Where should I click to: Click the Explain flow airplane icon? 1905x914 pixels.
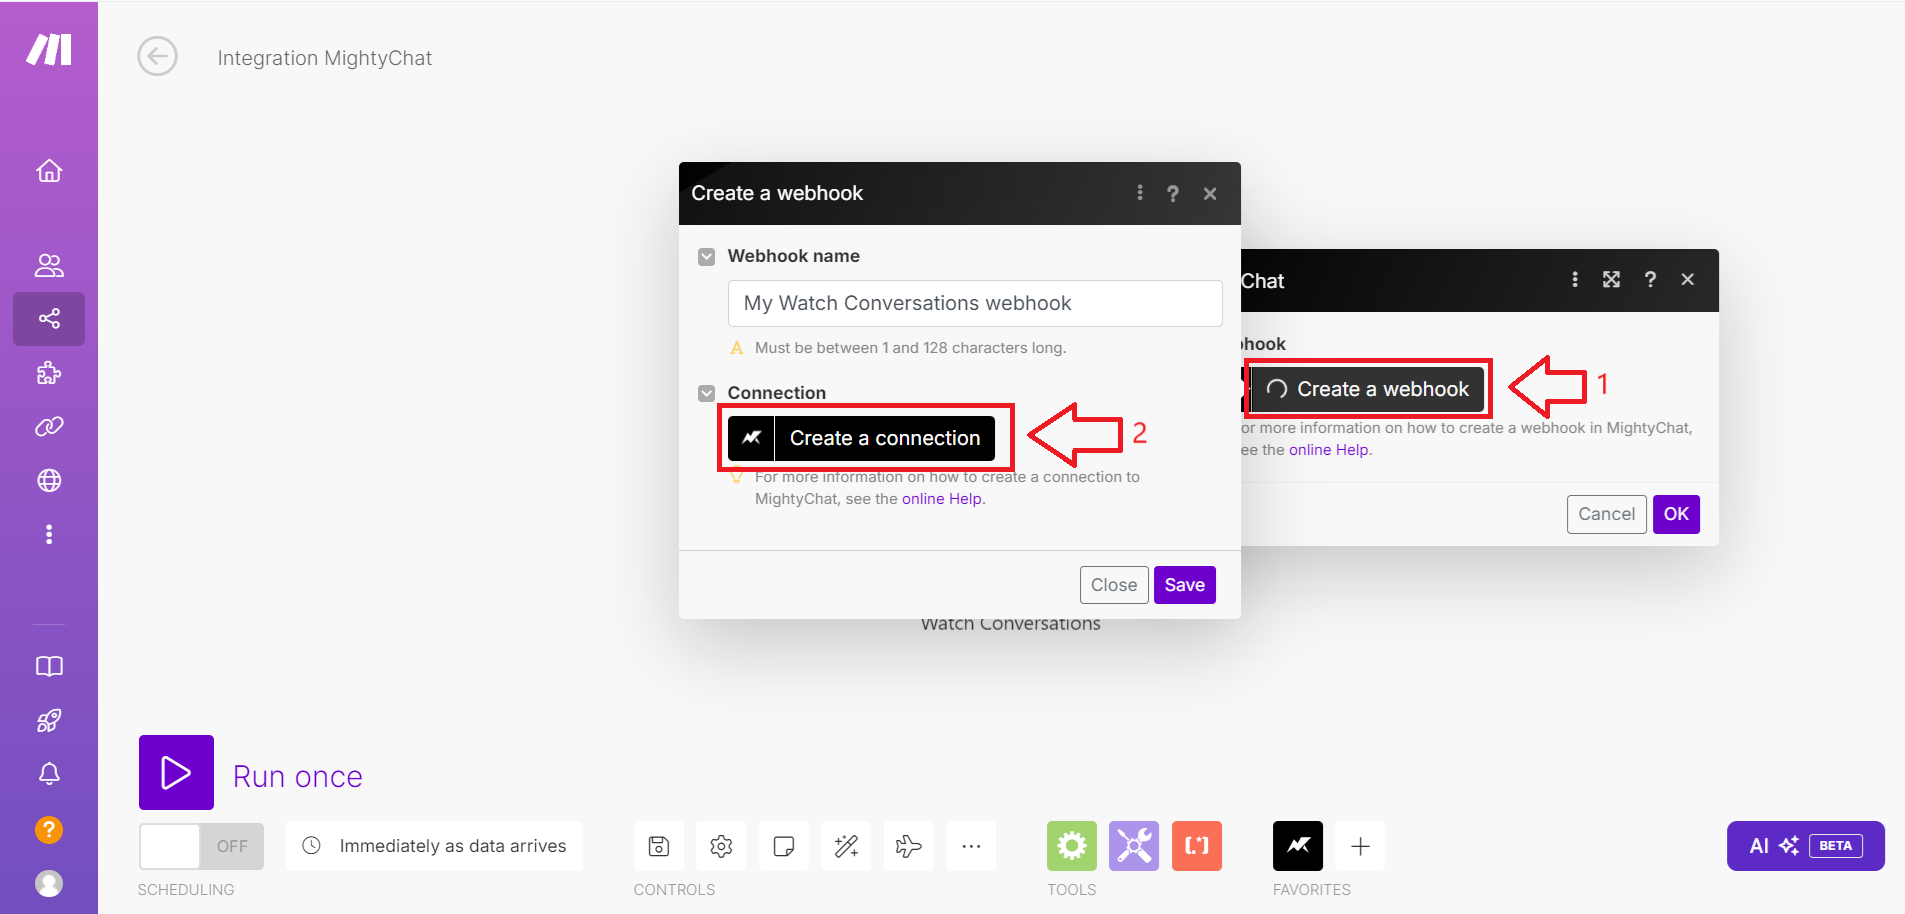[x=909, y=846]
